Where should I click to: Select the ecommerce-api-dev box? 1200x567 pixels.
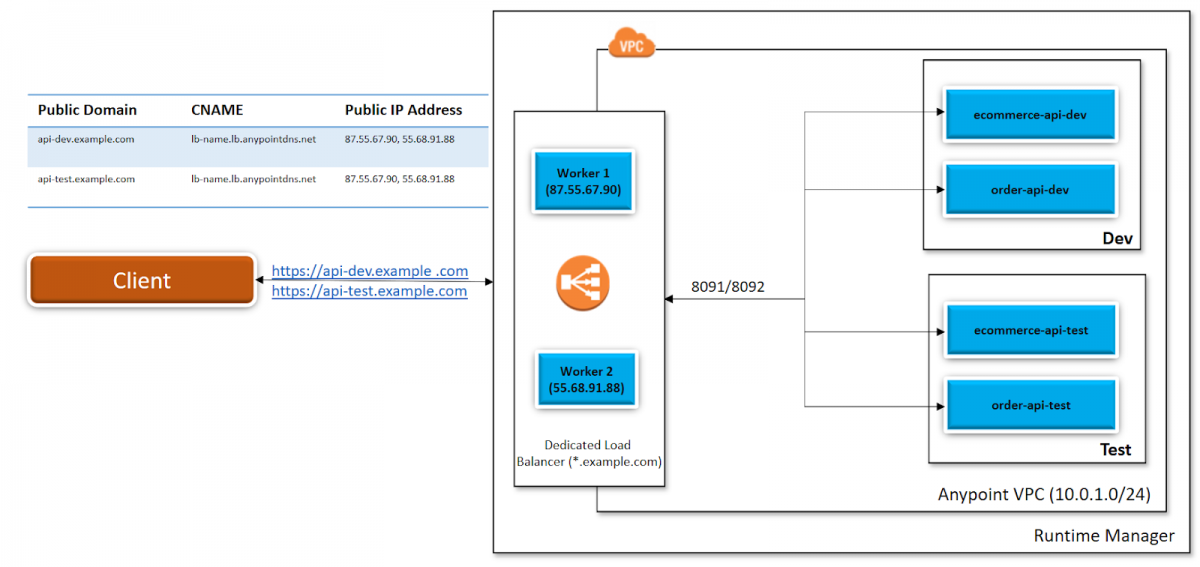[x=1030, y=115]
